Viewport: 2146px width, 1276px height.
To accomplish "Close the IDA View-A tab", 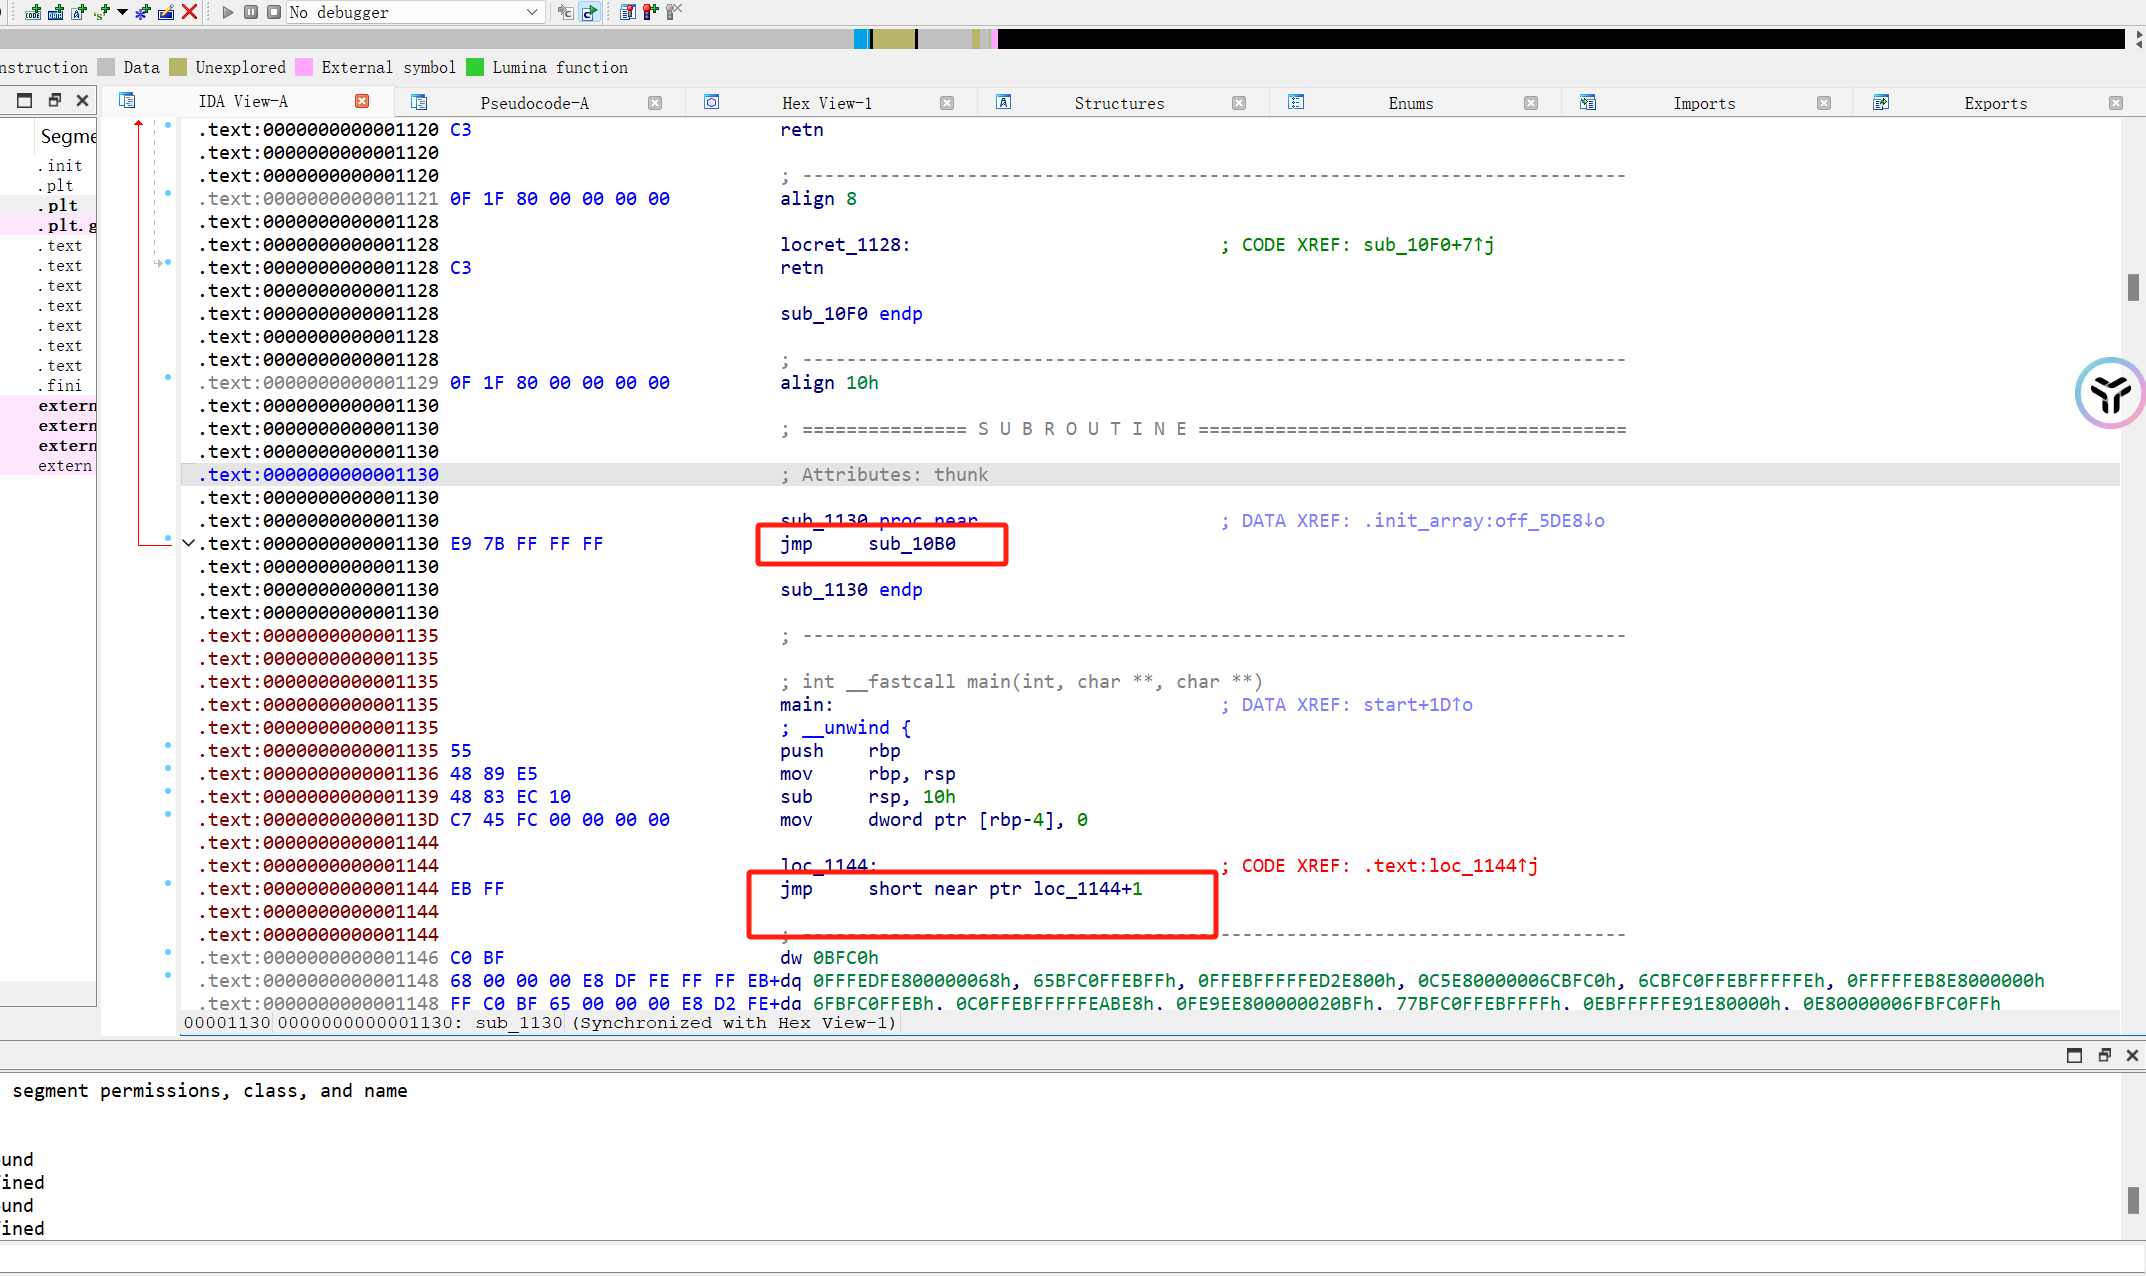I will (x=362, y=101).
